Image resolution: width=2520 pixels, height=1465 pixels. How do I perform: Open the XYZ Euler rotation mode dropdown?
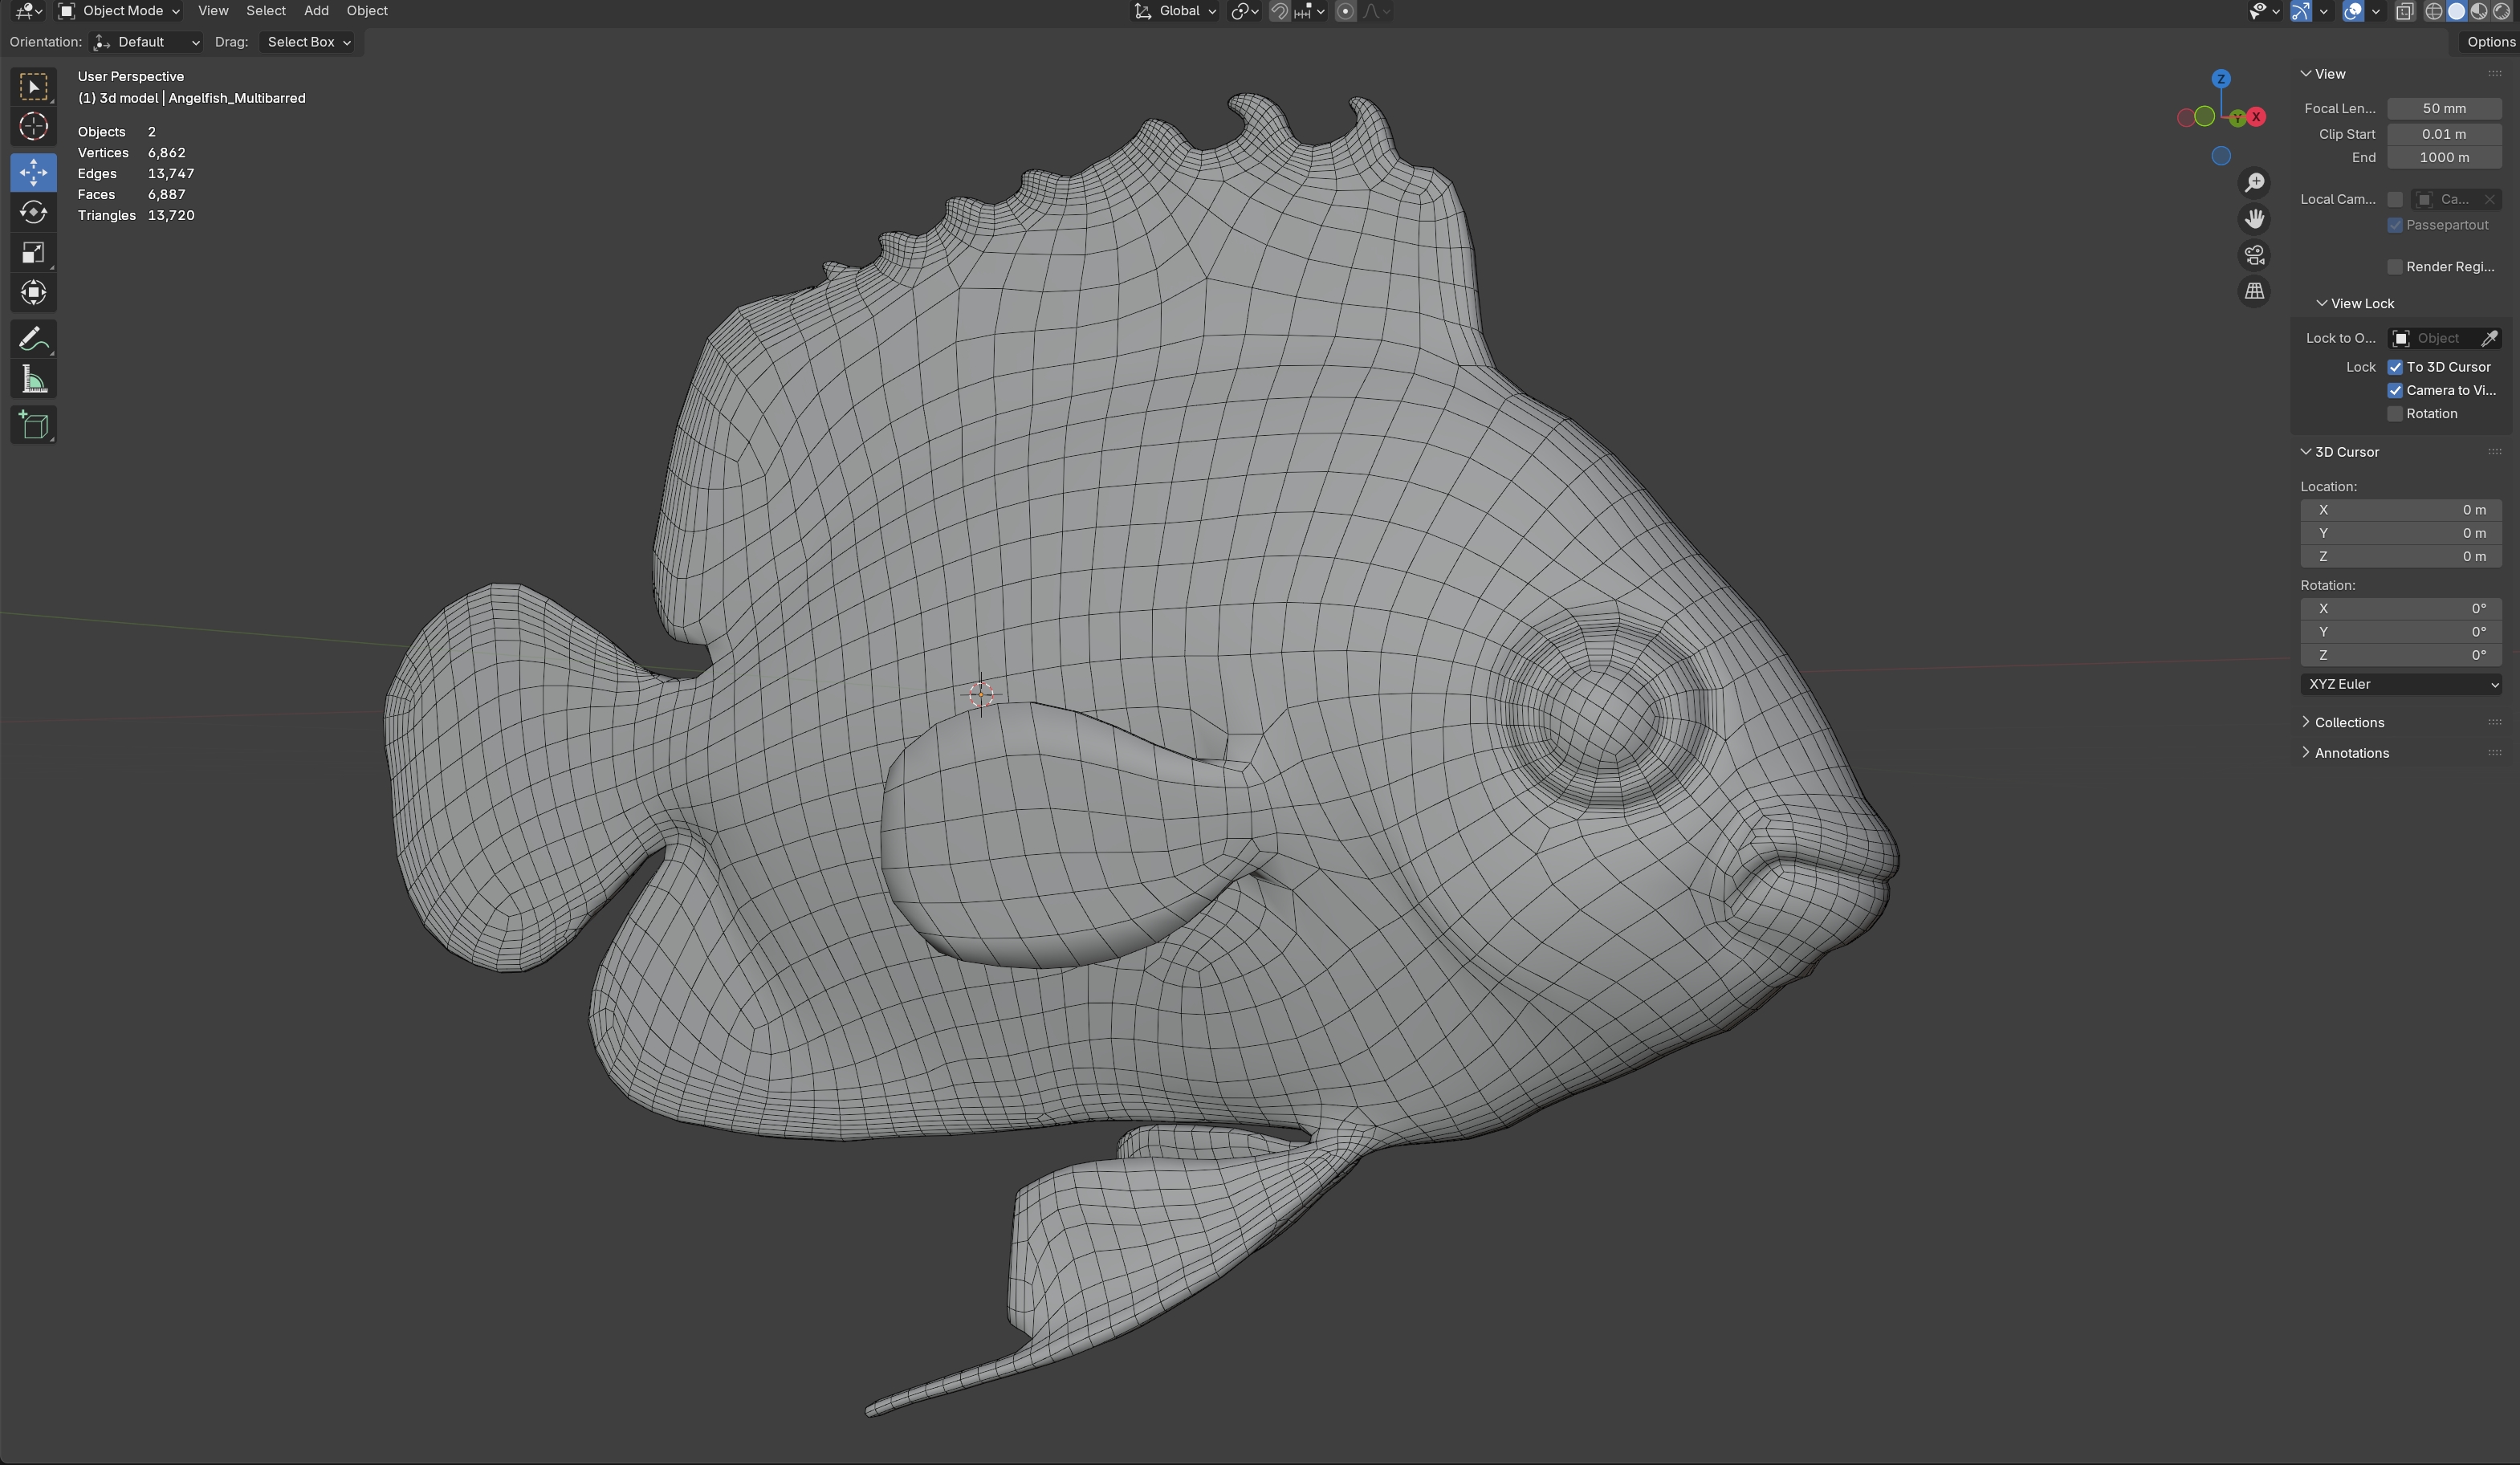tap(2400, 685)
